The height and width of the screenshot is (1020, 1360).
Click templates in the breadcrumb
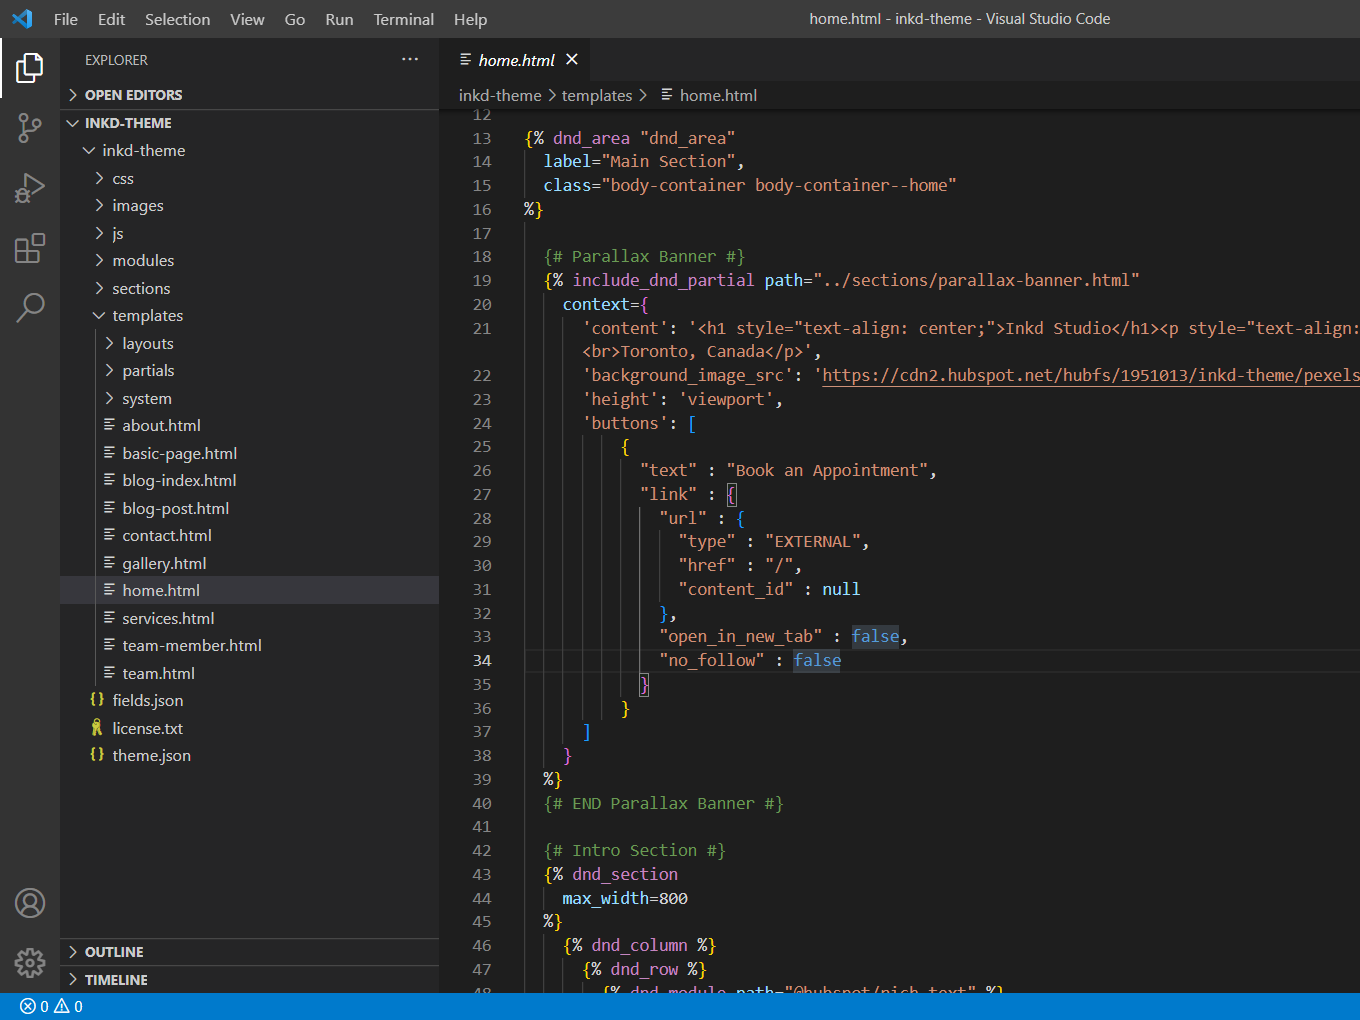[597, 95]
